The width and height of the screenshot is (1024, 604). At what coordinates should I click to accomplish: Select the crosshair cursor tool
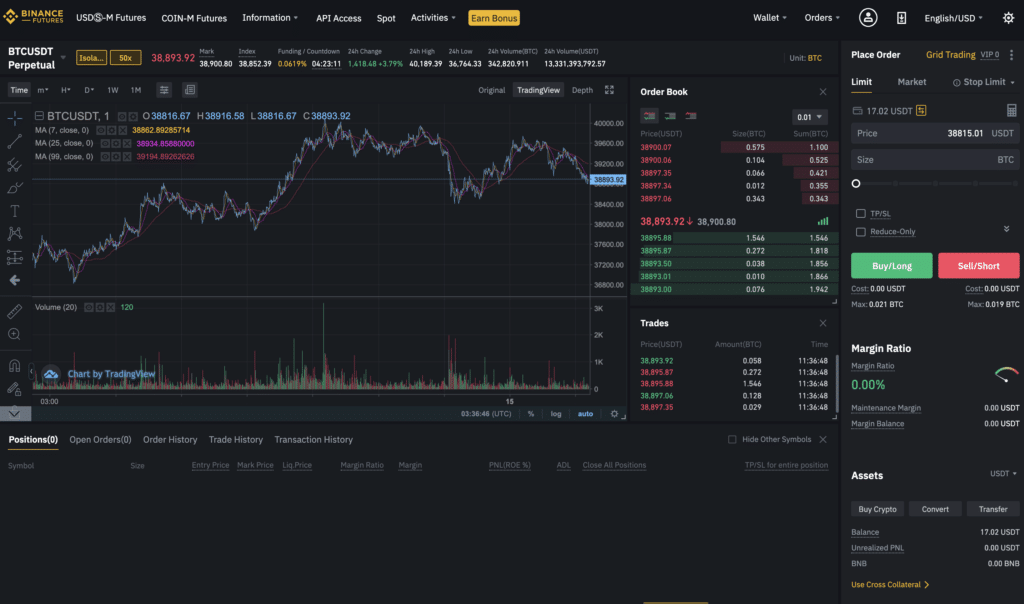[x=13, y=120]
